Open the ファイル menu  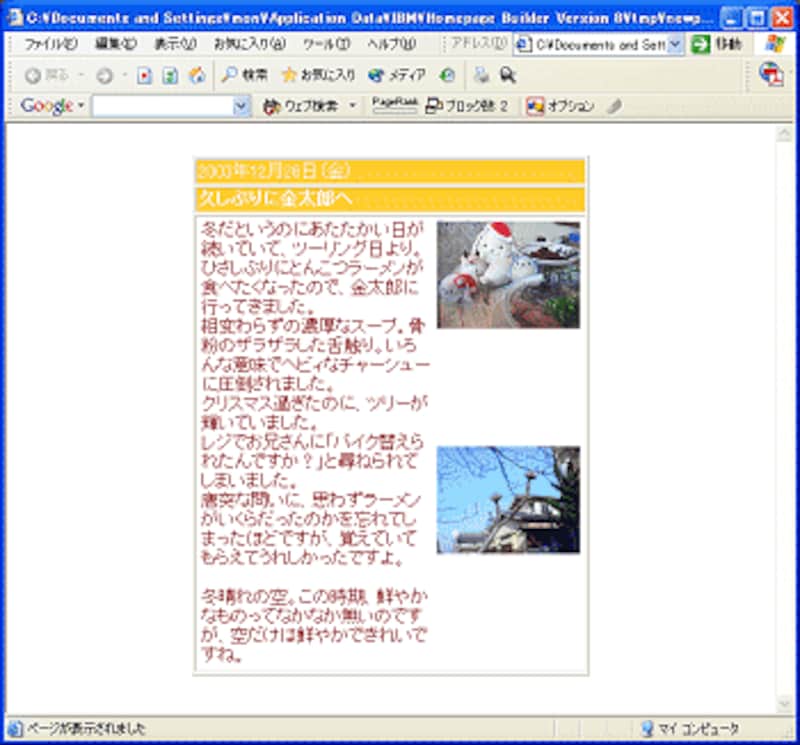[50, 45]
